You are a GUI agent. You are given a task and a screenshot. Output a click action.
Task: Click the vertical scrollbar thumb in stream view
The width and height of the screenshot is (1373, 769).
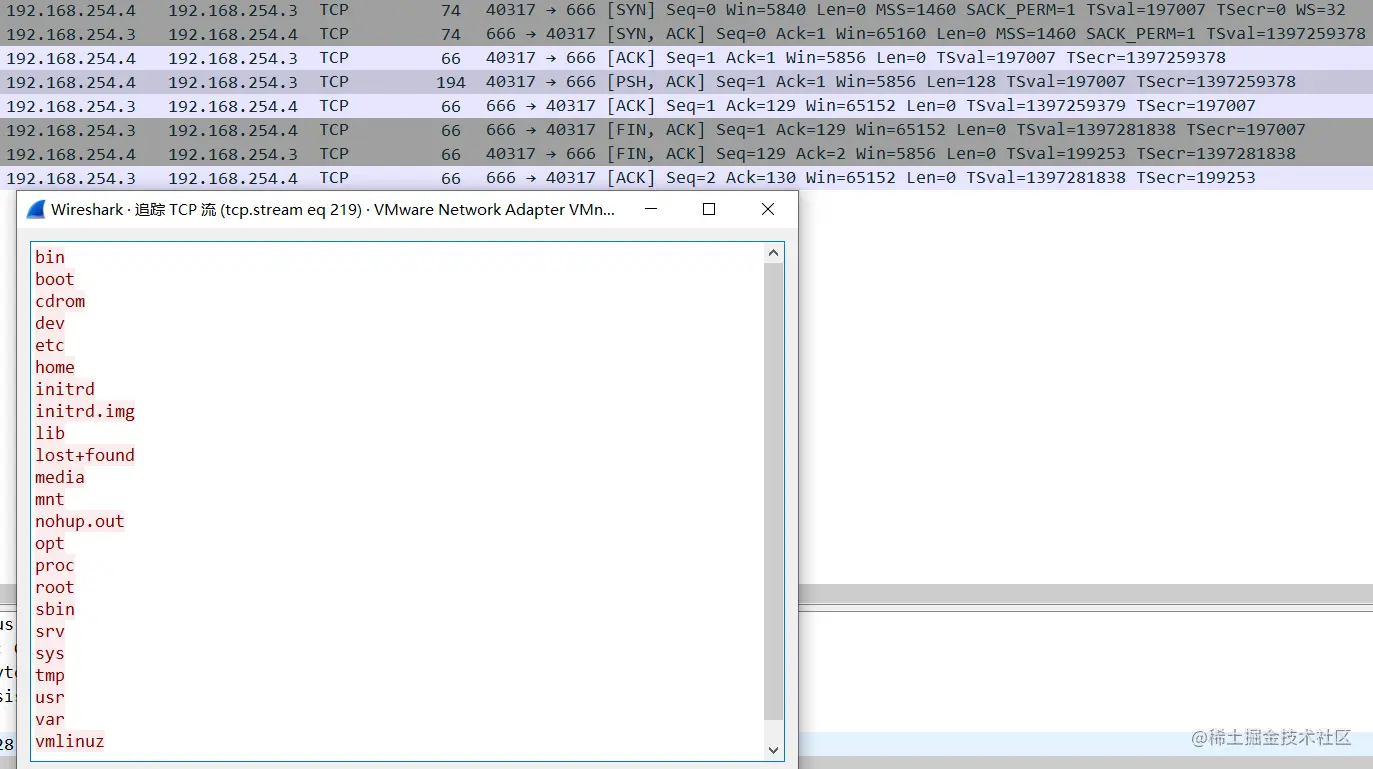click(773, 491)
